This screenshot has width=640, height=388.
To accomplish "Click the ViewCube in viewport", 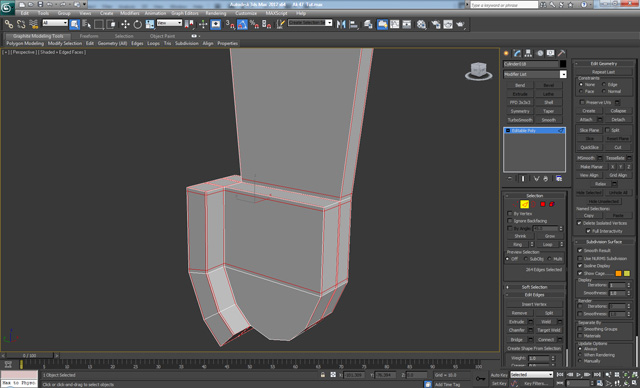I will pyautogui.click(x=479, y=71).
